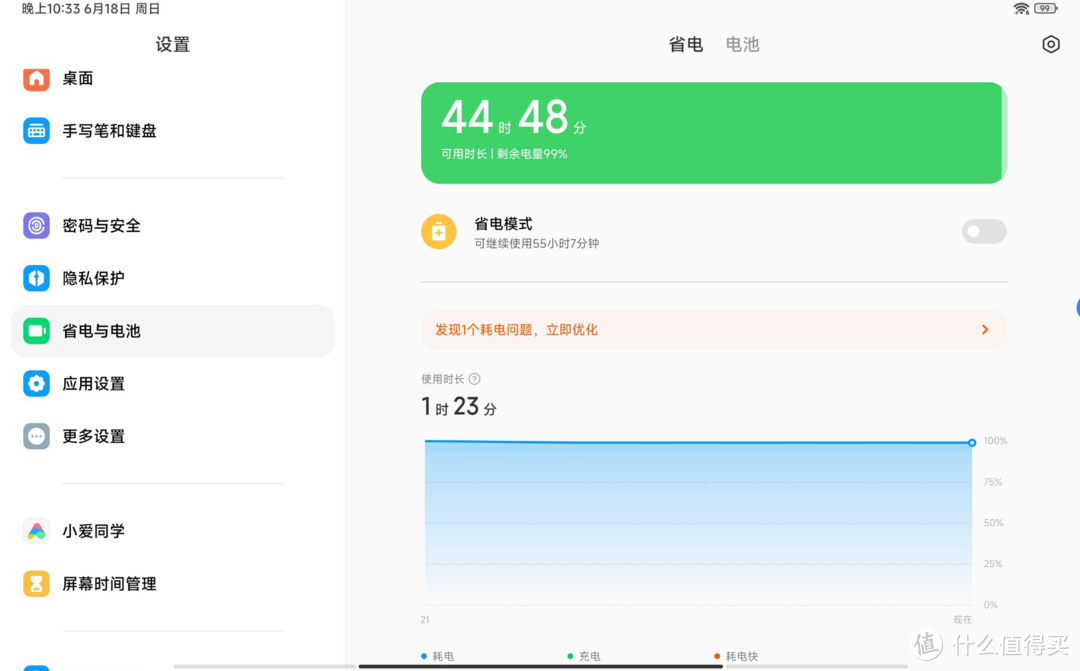Select the 手写笔和键盘 stylus settings icon

coord(36,130)
